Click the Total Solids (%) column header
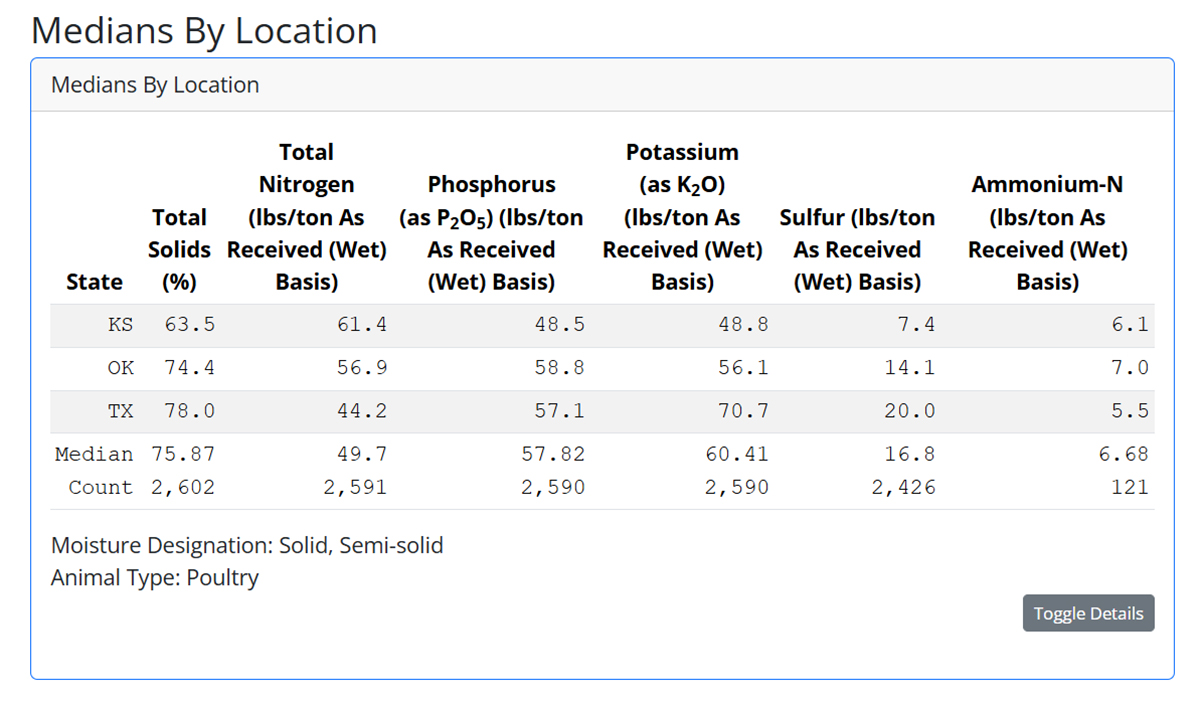The width and height of the screenshot is (1200, 703). click(x=179, y=249)
